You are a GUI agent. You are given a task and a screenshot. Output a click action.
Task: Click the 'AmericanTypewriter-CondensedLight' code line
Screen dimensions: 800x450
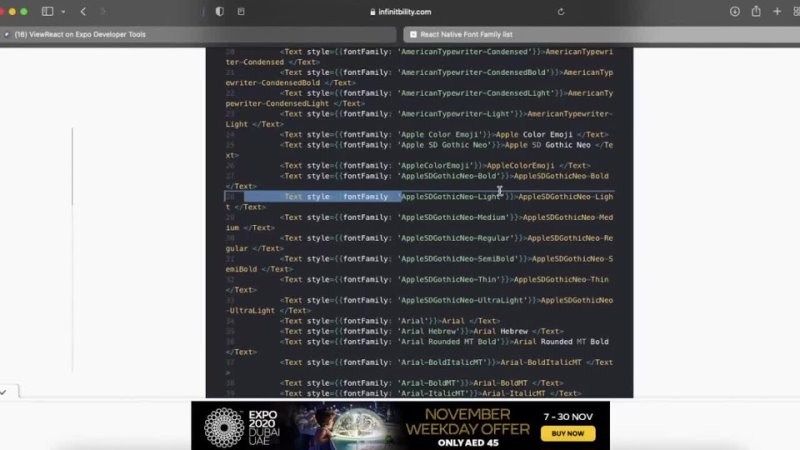[x=419, y=98]
